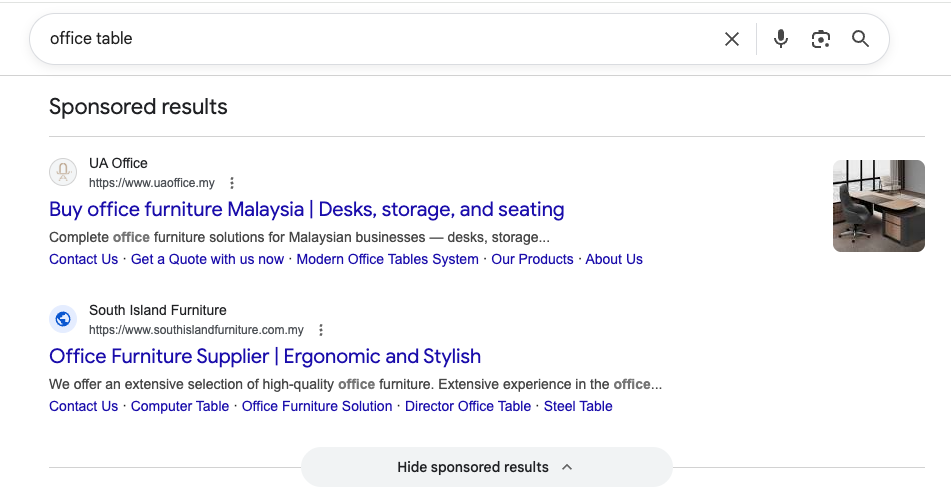Collapse sponsored results with Hide button

pos(486,467)
